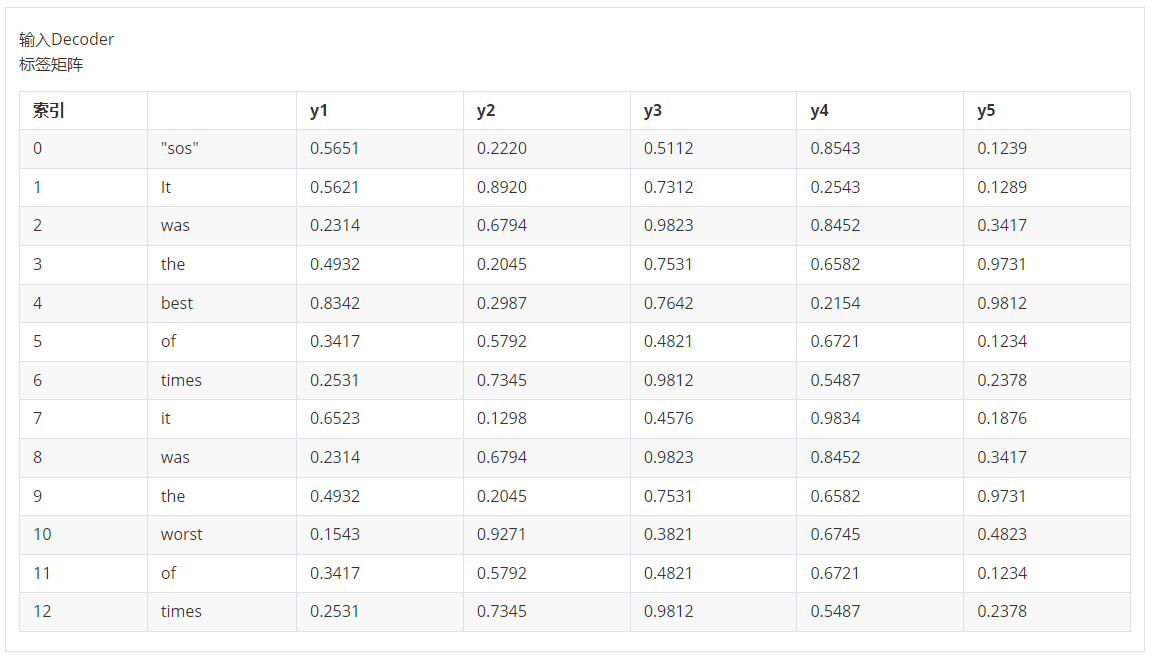The width and height of the screenshot is (1158, 662).
Task: Click the y4 column header
Action: pyautogui.click(x=820, y=111)
